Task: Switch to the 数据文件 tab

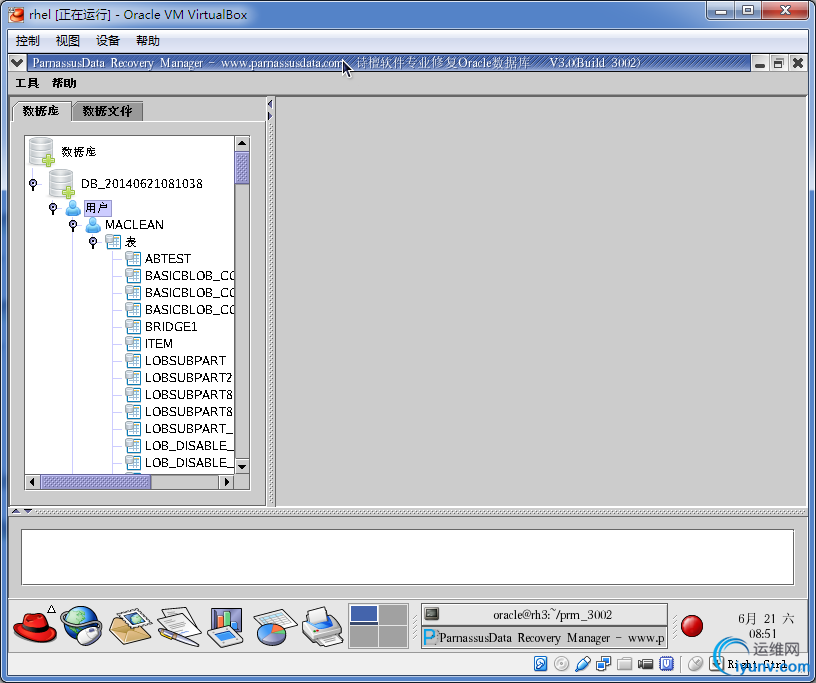Action: (107, 111)
